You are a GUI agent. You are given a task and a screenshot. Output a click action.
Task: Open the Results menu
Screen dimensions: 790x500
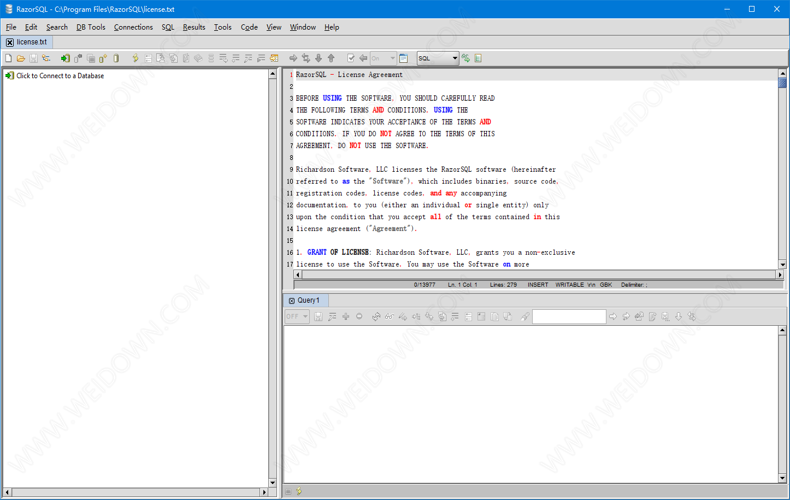(194, 27)
